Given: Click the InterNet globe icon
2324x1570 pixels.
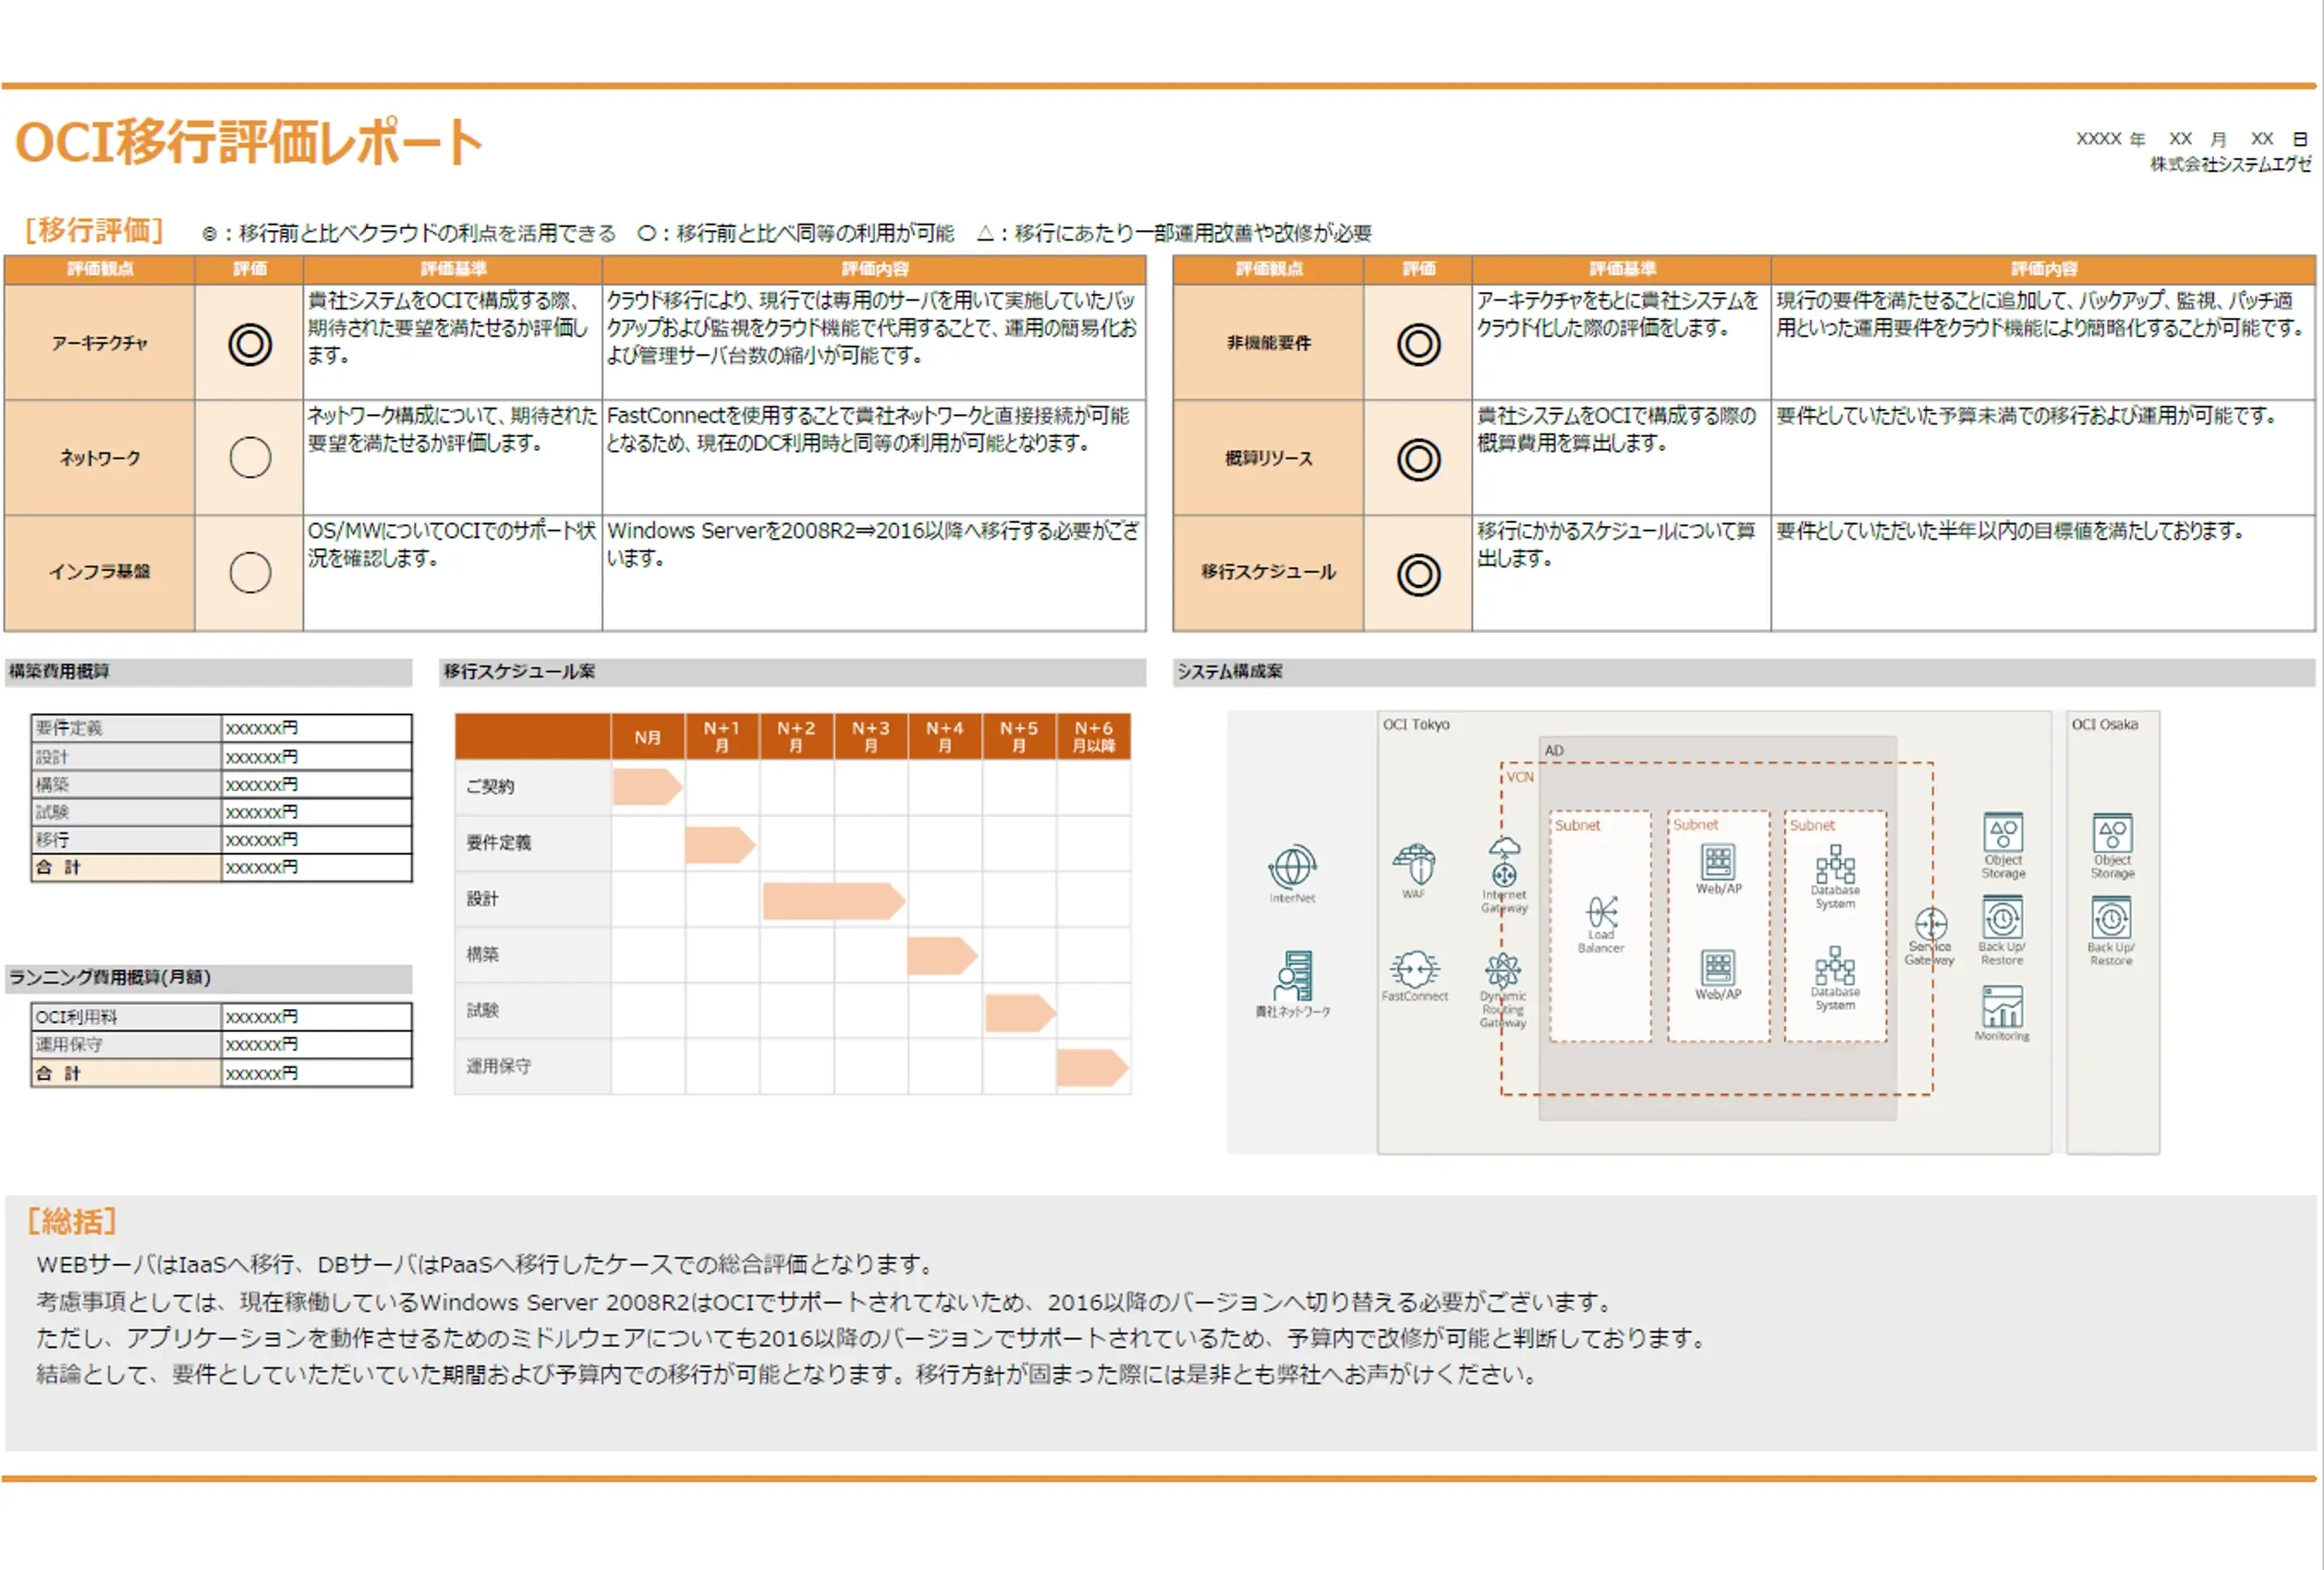Looking at the screenshot, I should (1292, 866).
